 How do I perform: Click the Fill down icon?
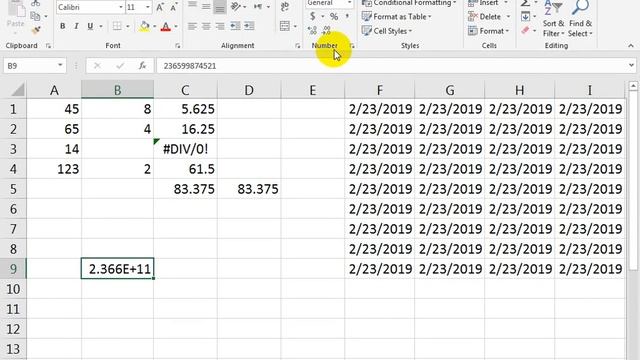click(x=525, y=17)
